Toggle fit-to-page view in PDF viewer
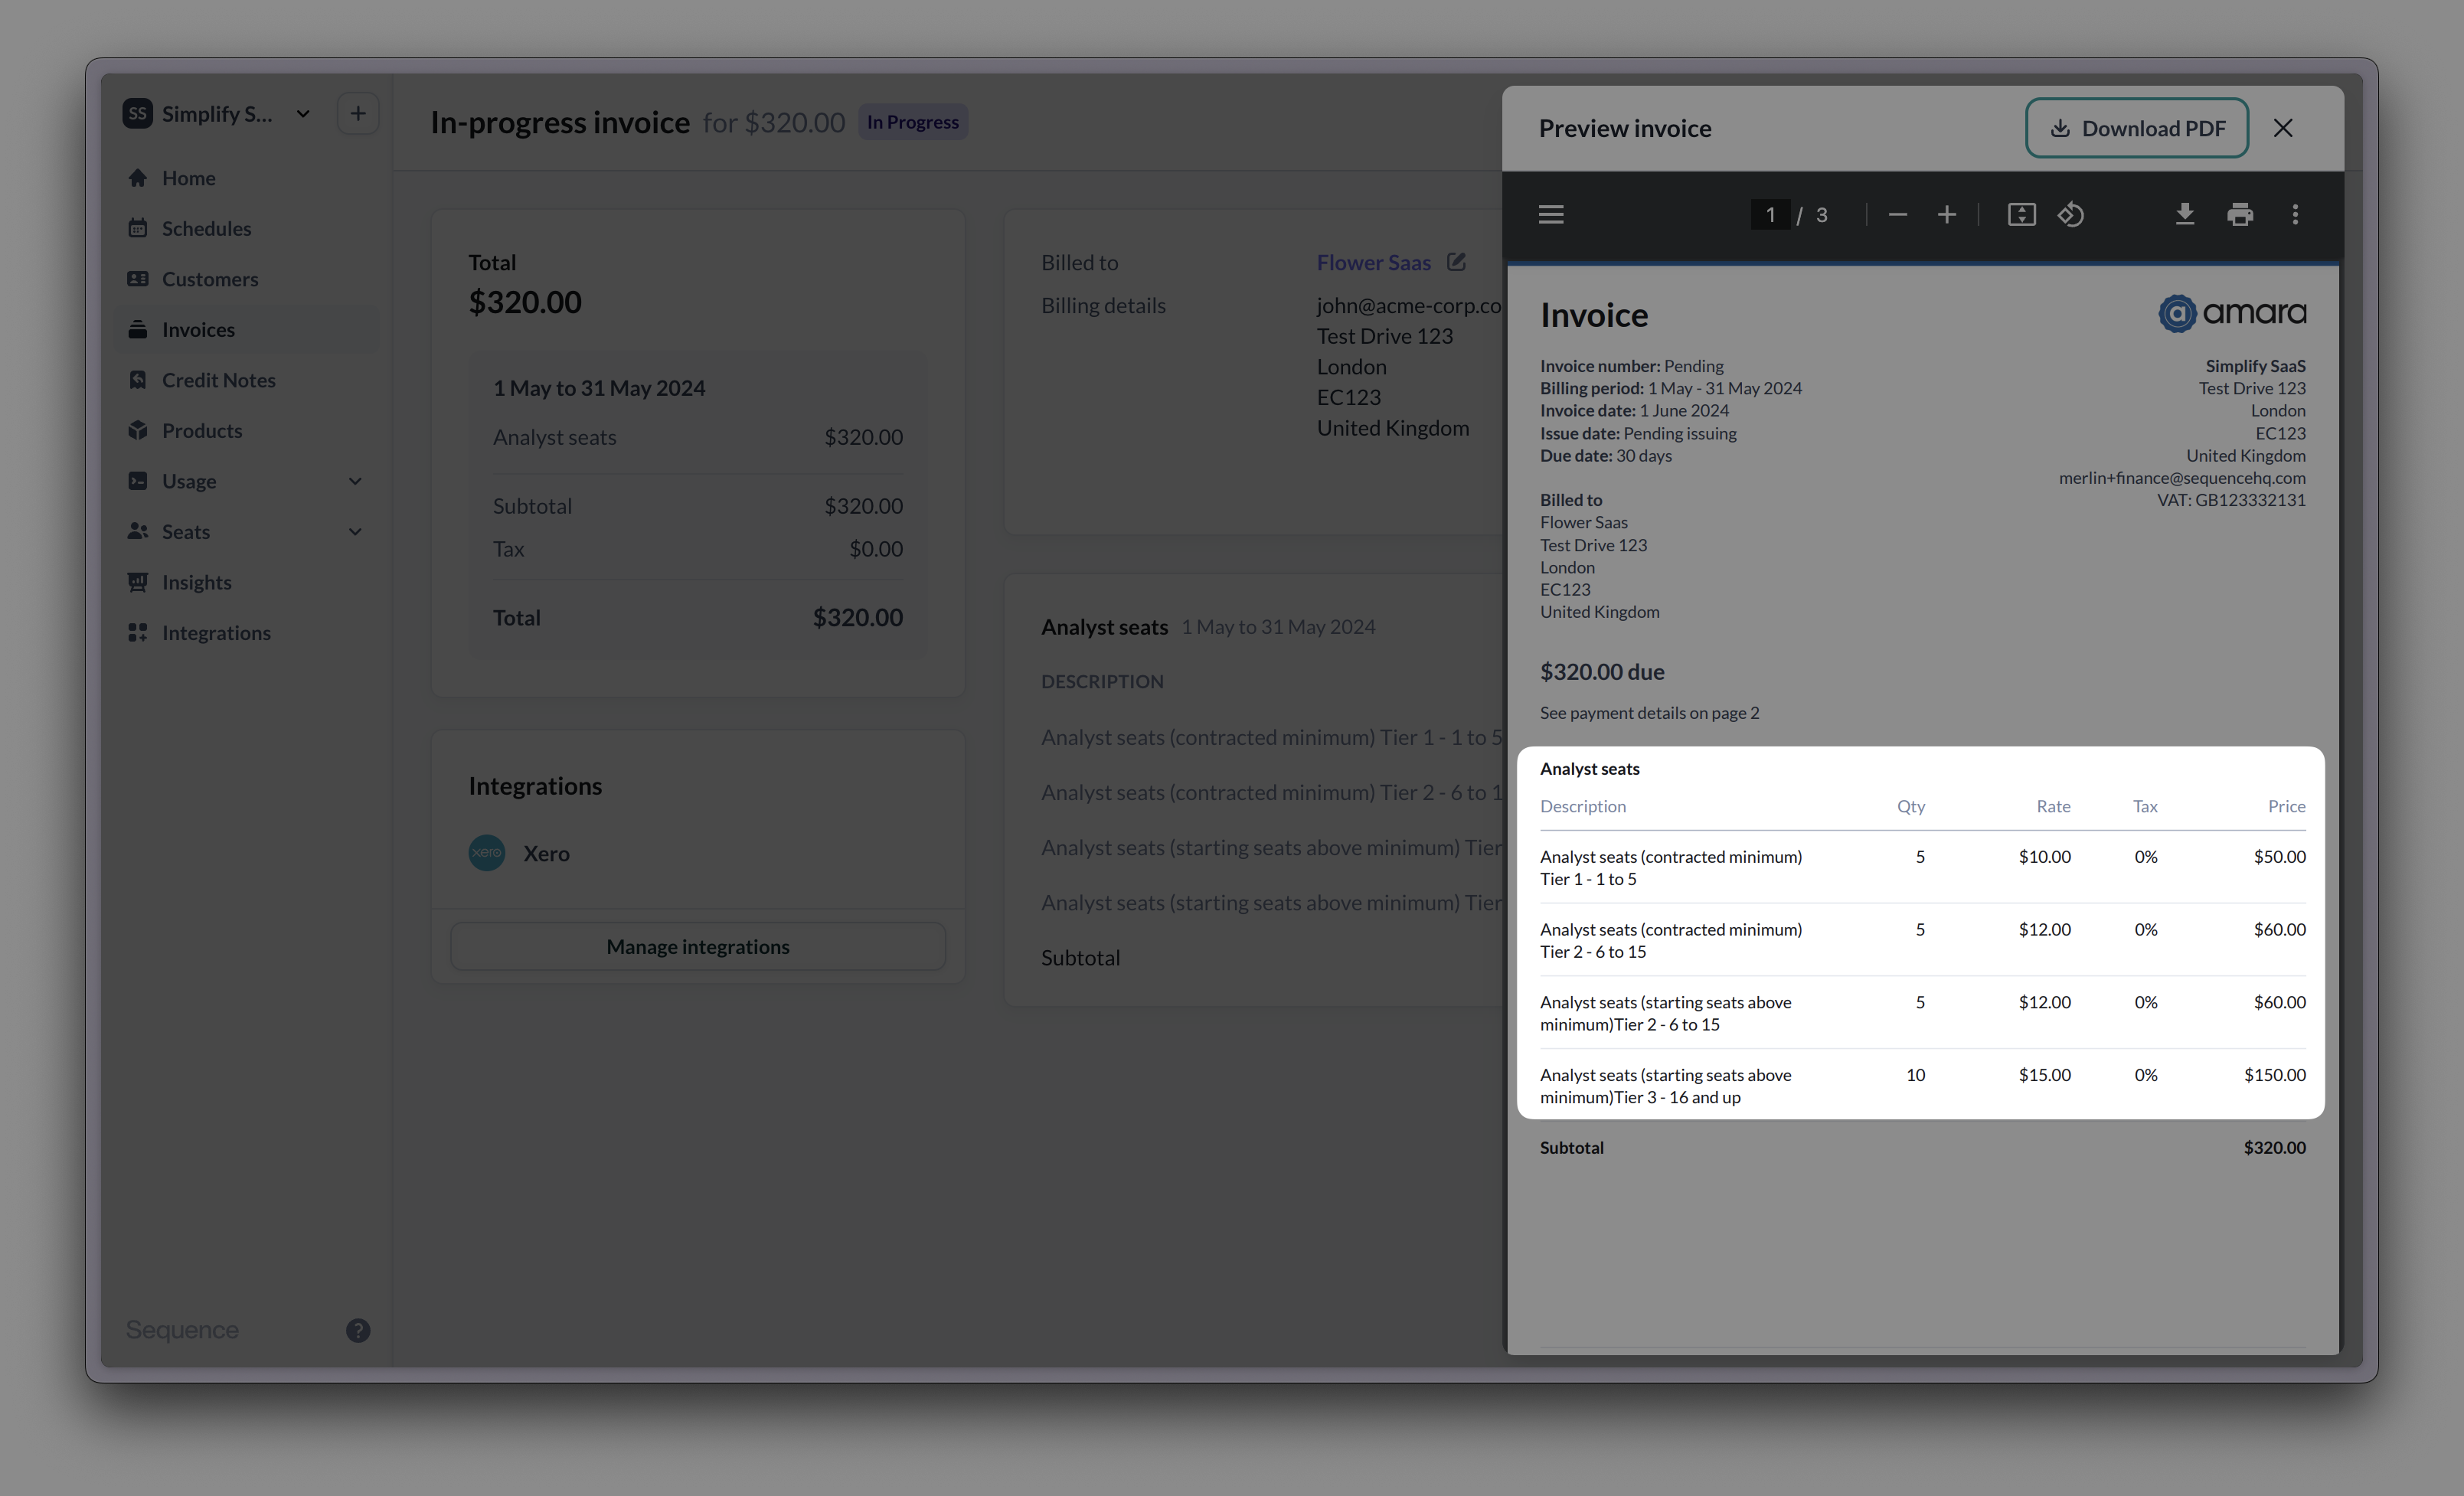The image size is (2464, 1496). (x=2021, y=214)
